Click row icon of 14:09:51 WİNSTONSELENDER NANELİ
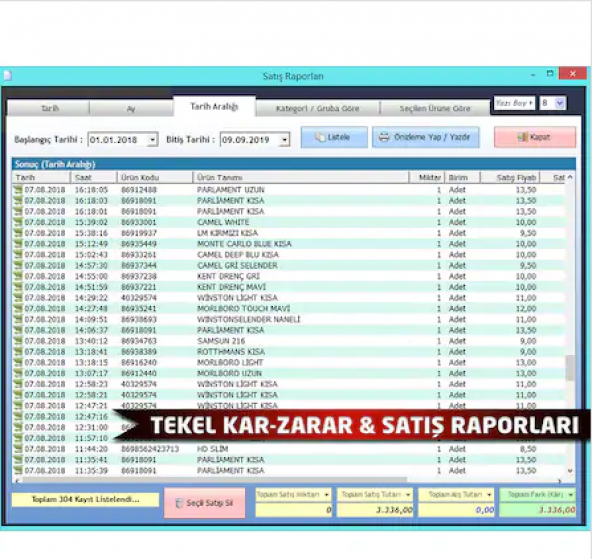 pos(18,319)
